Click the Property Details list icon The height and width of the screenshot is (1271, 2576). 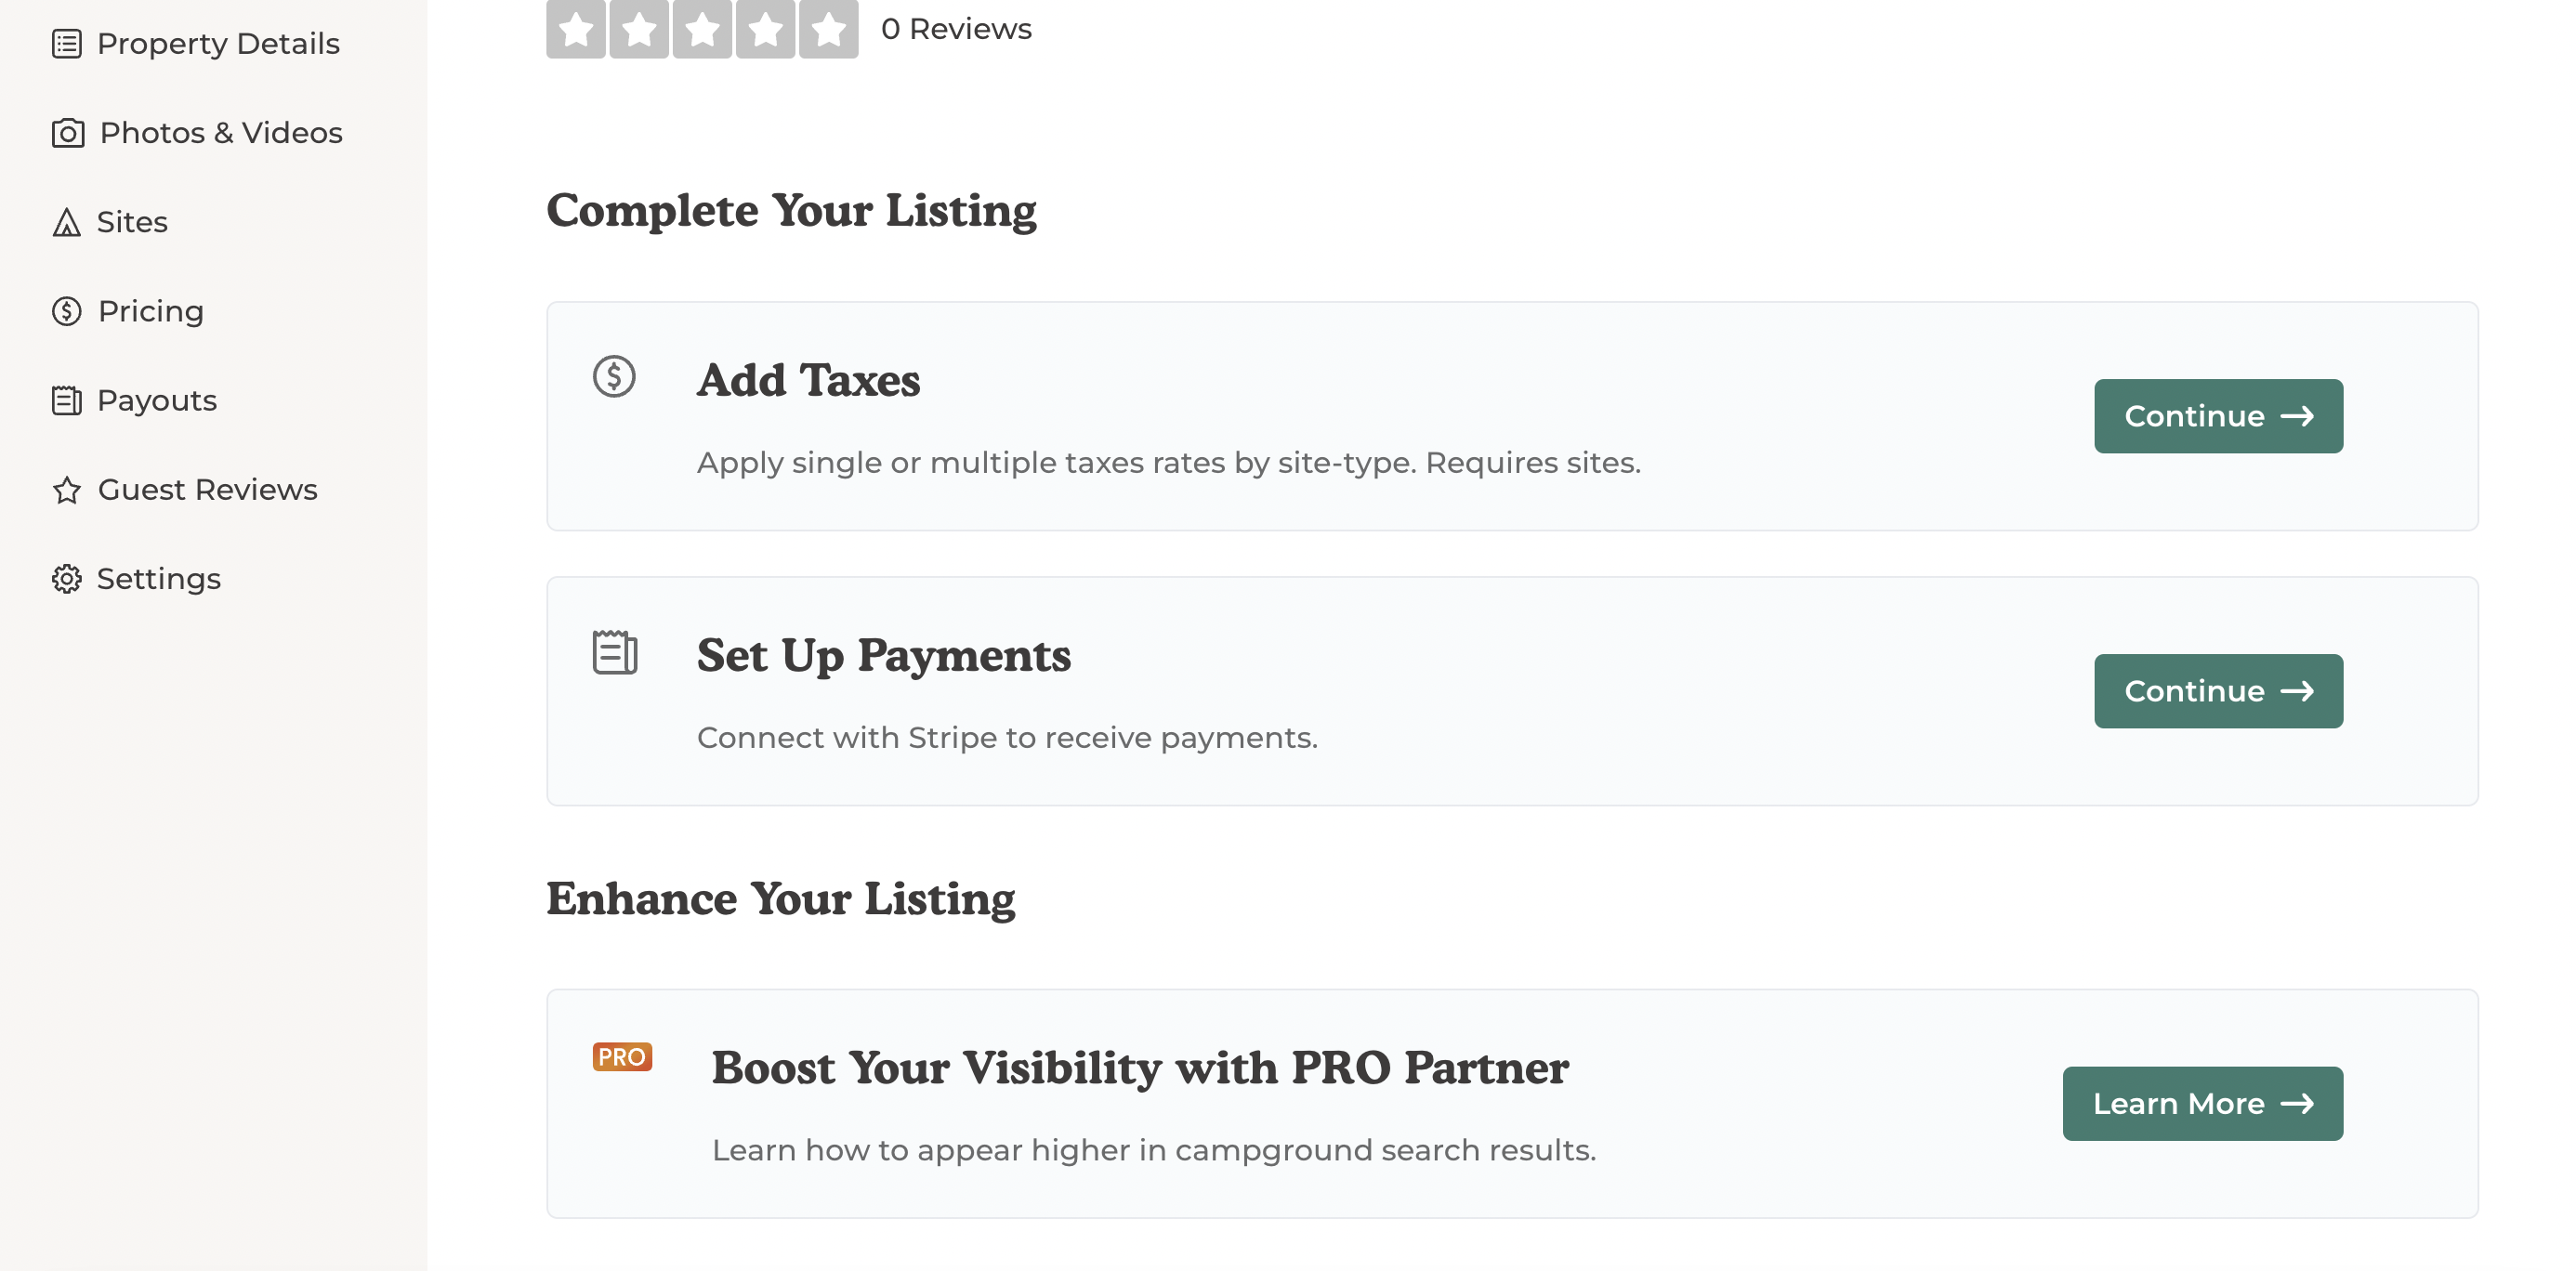66,44
